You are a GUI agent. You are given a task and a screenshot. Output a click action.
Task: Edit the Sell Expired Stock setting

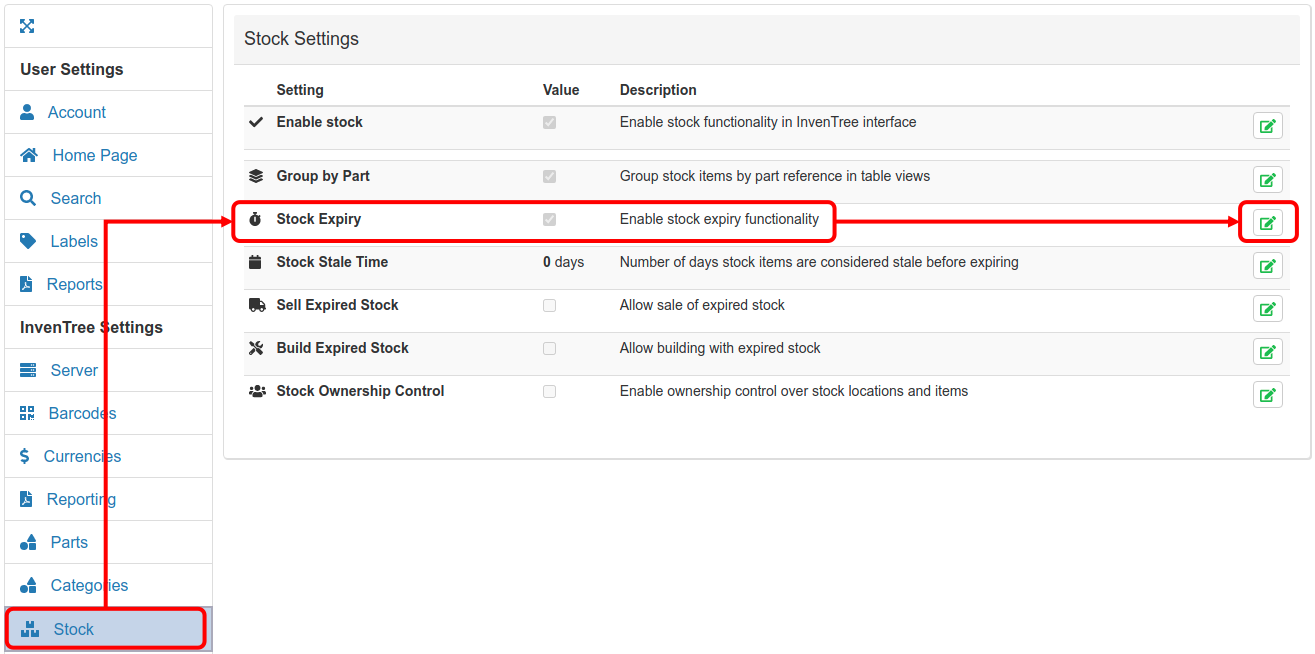tap(1267, 309)
